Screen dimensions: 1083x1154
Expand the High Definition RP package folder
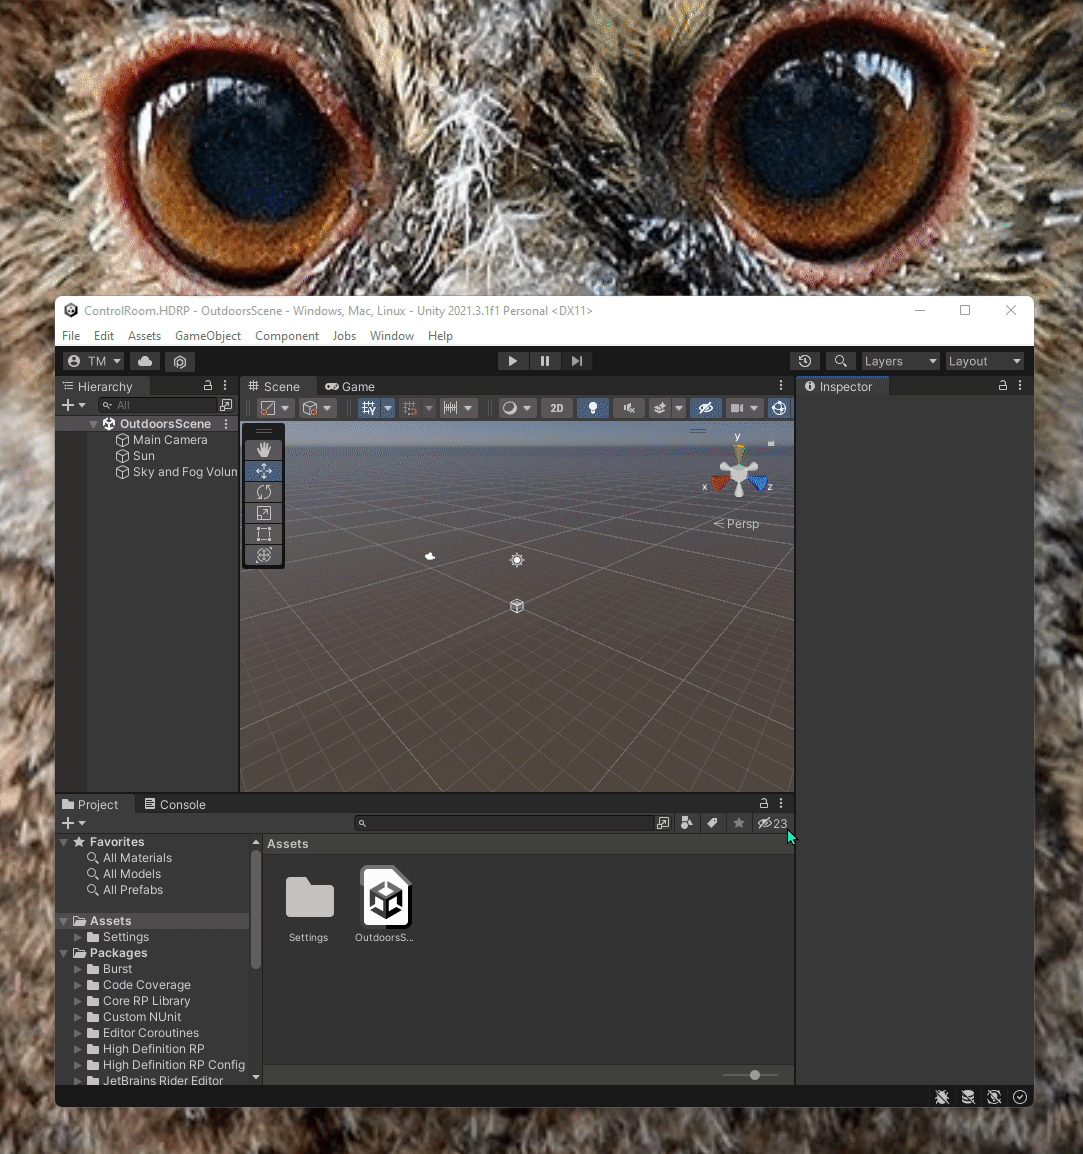pos(79,1048)
